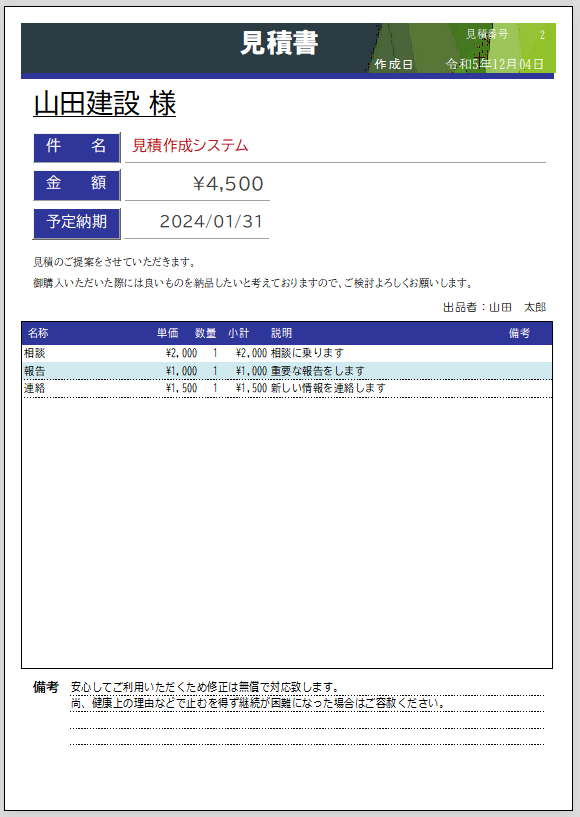Select subject text 見積作成システム
This screenshot has height=817, width=580.
[190, 145]
